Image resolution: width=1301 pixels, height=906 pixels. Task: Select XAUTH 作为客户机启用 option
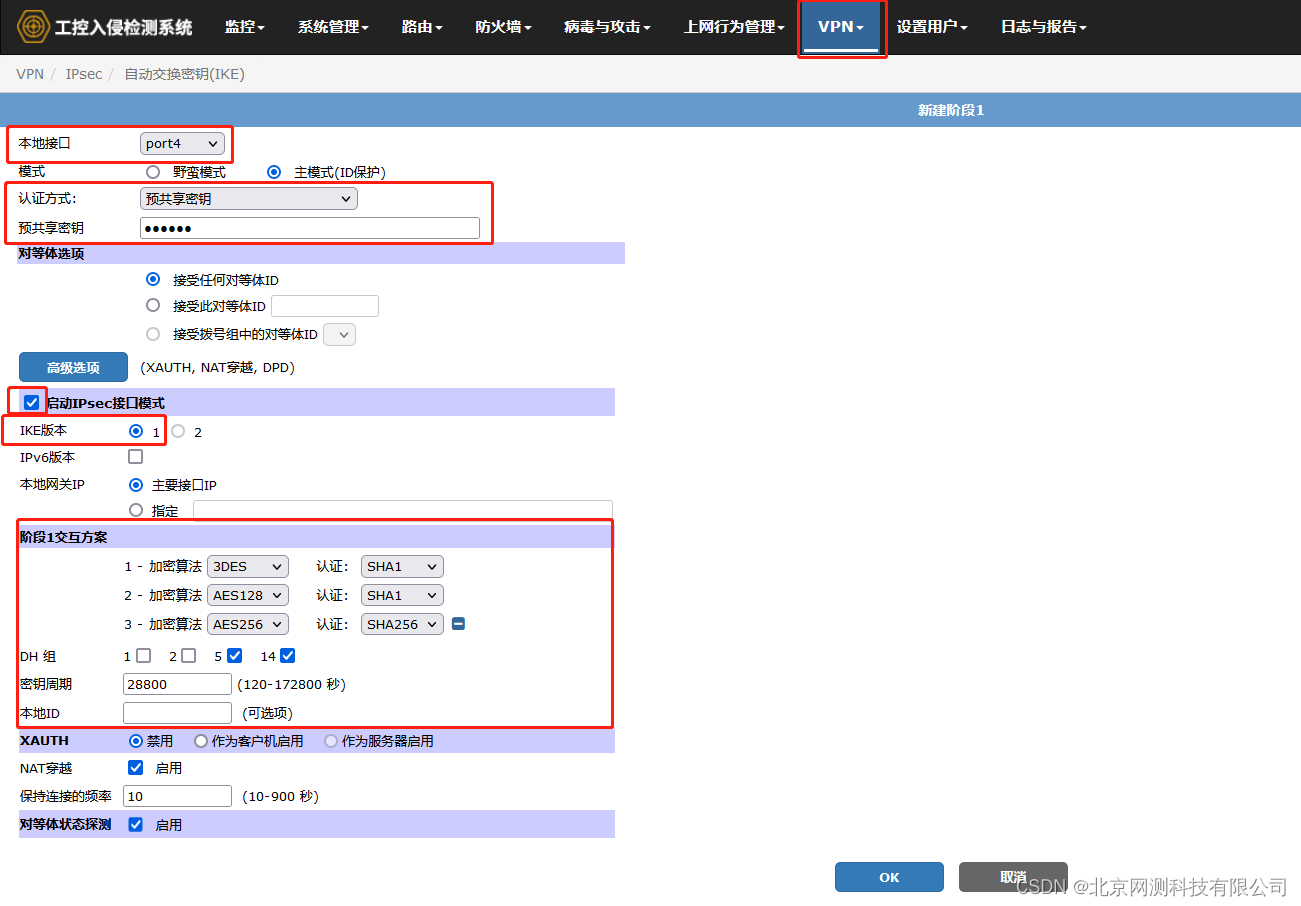201,741
